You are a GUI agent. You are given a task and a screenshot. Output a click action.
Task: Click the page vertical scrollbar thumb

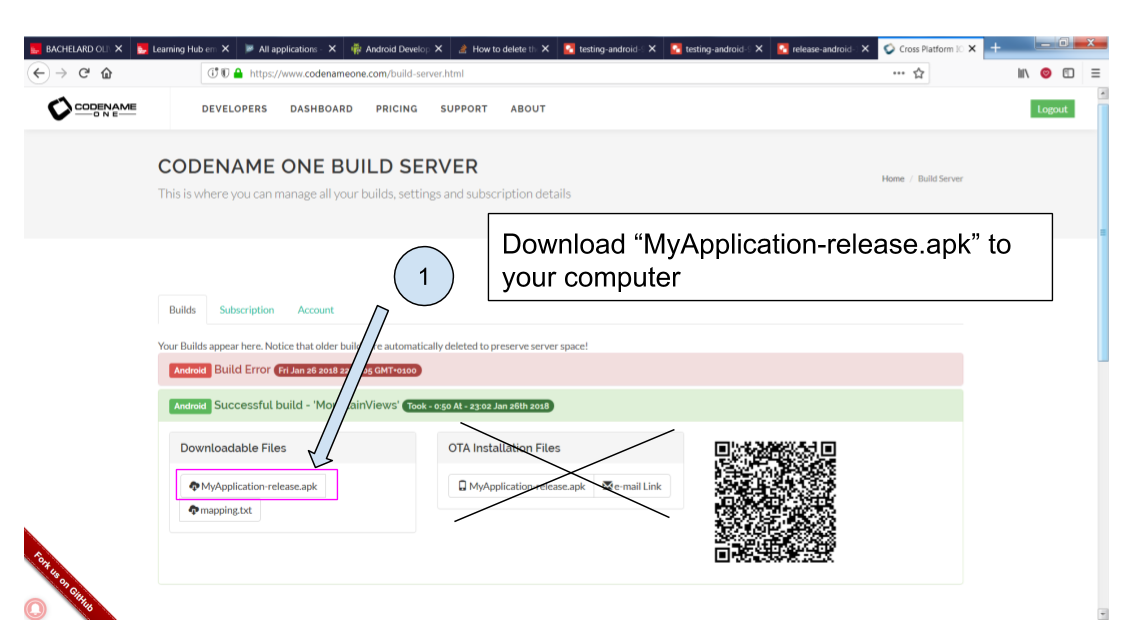(1103, 232)
